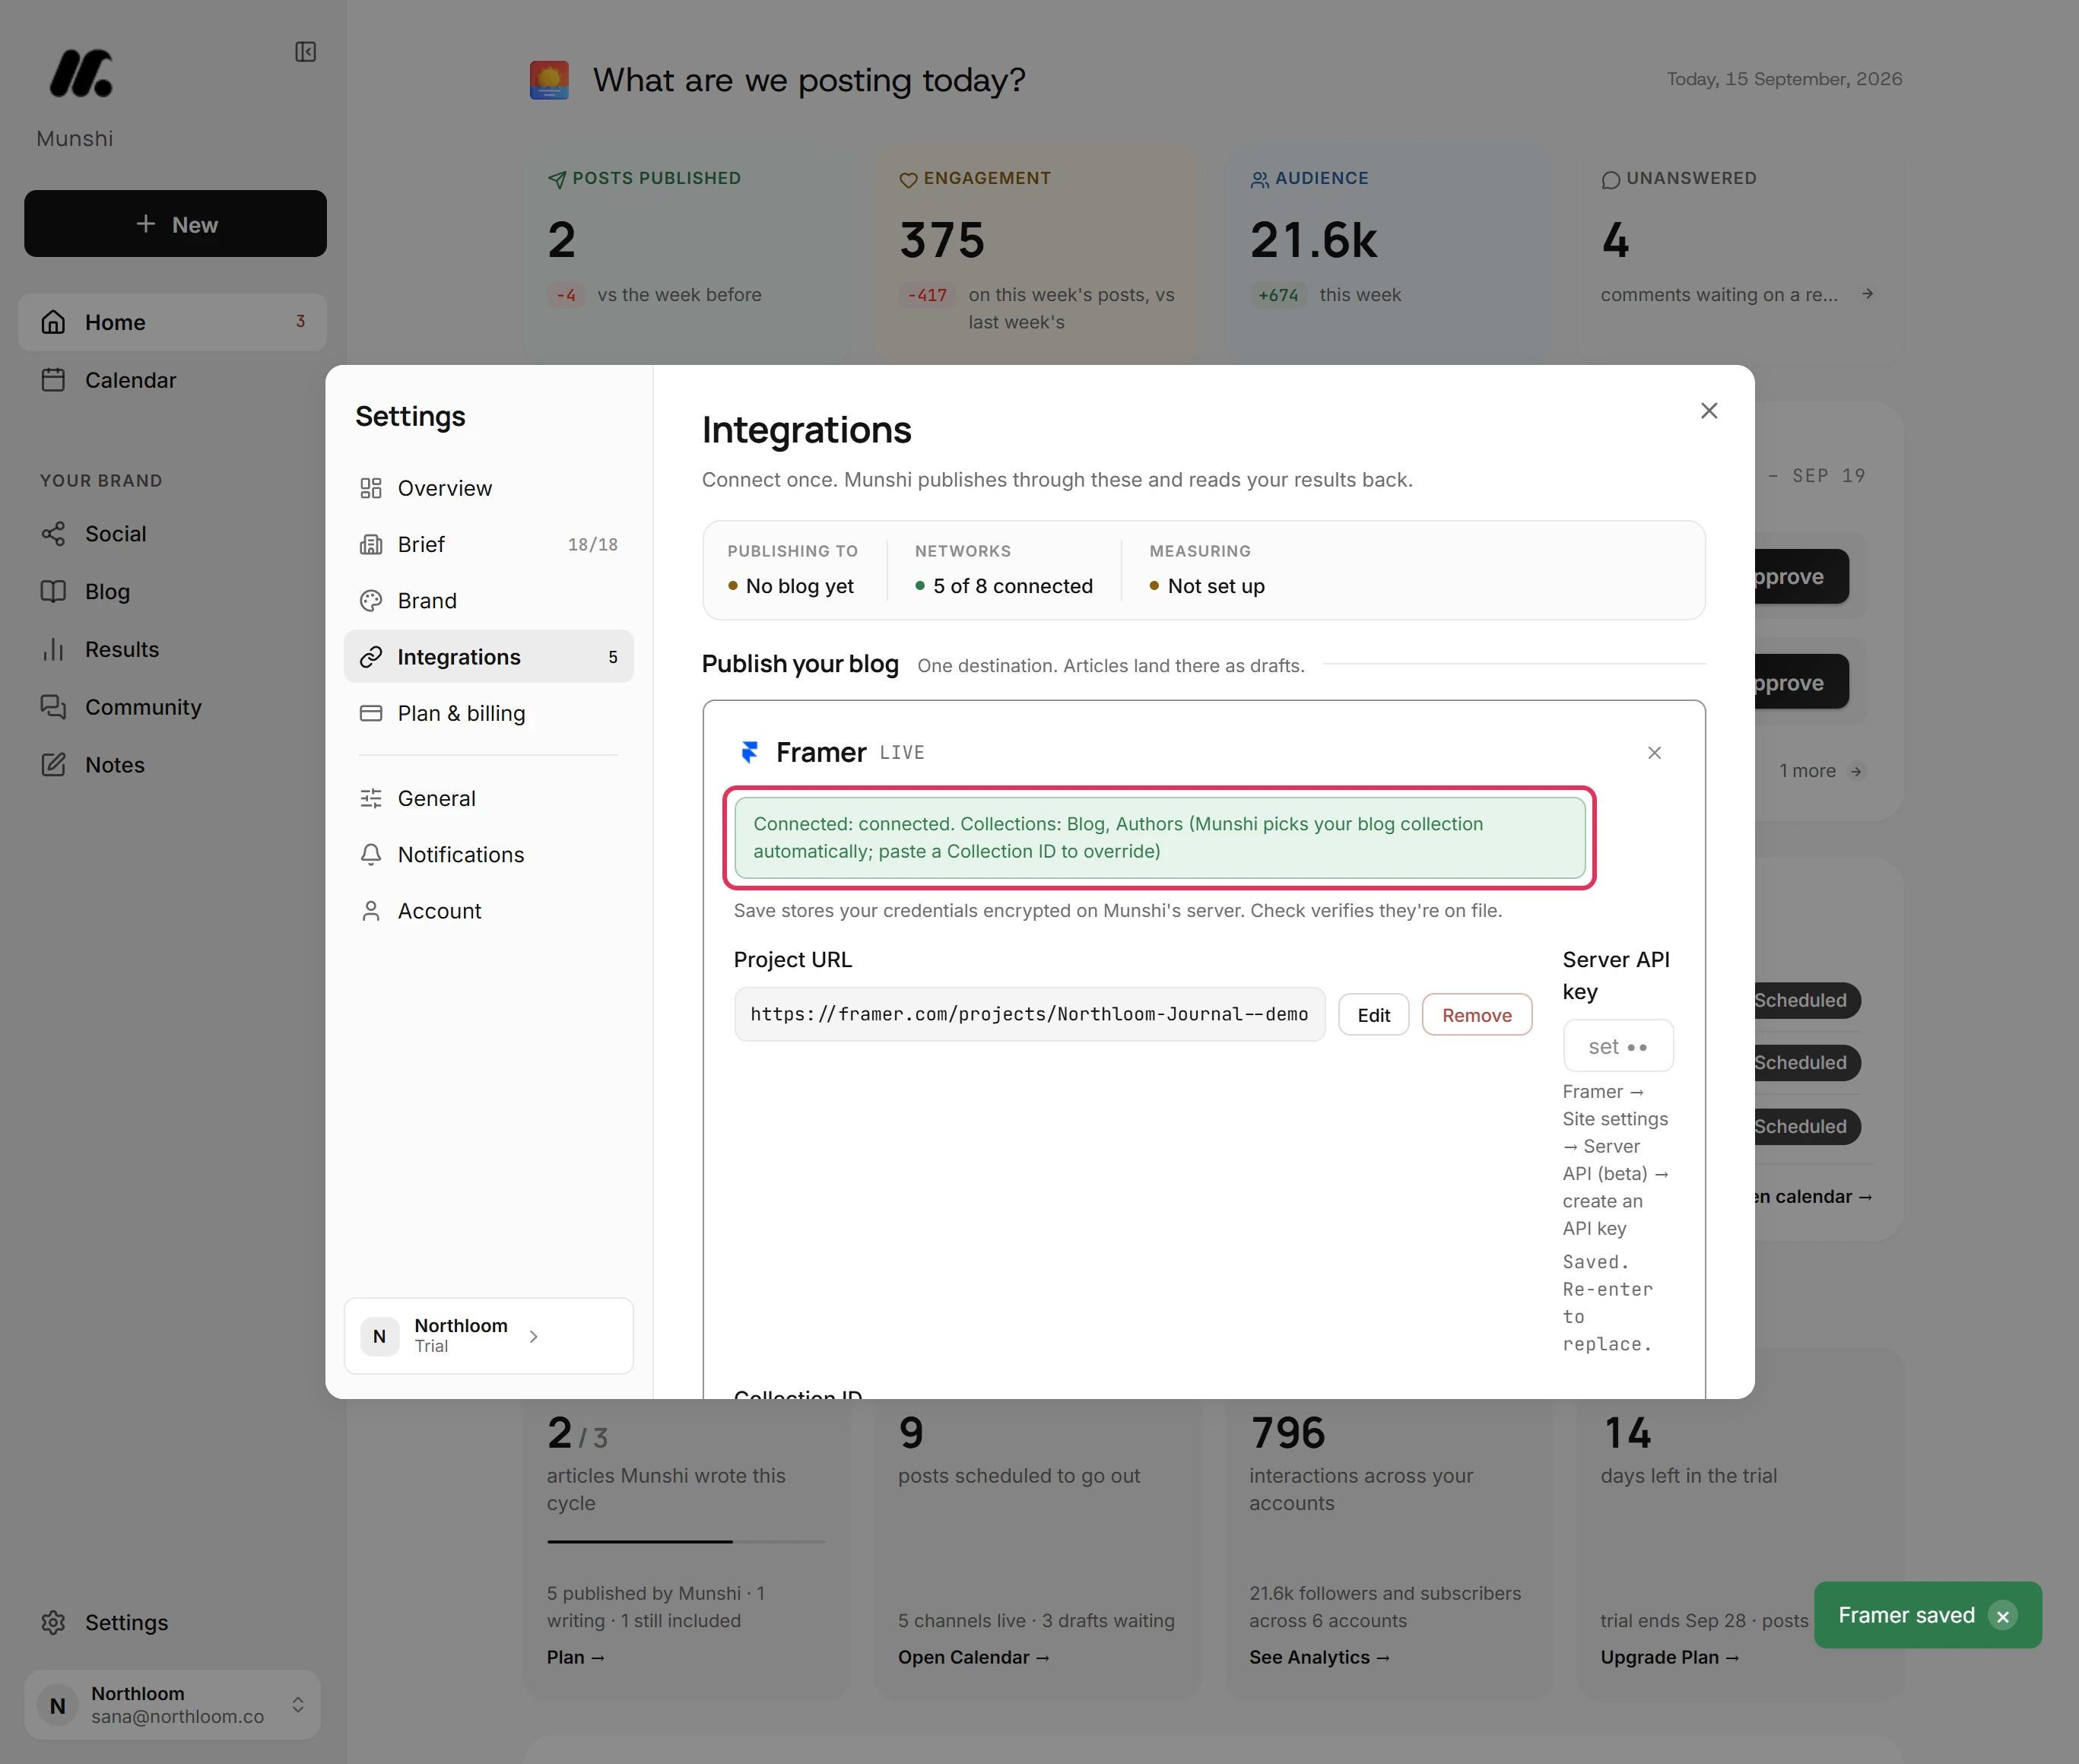Dismiss the Framer saved toast

[x=2002, y=1616]
